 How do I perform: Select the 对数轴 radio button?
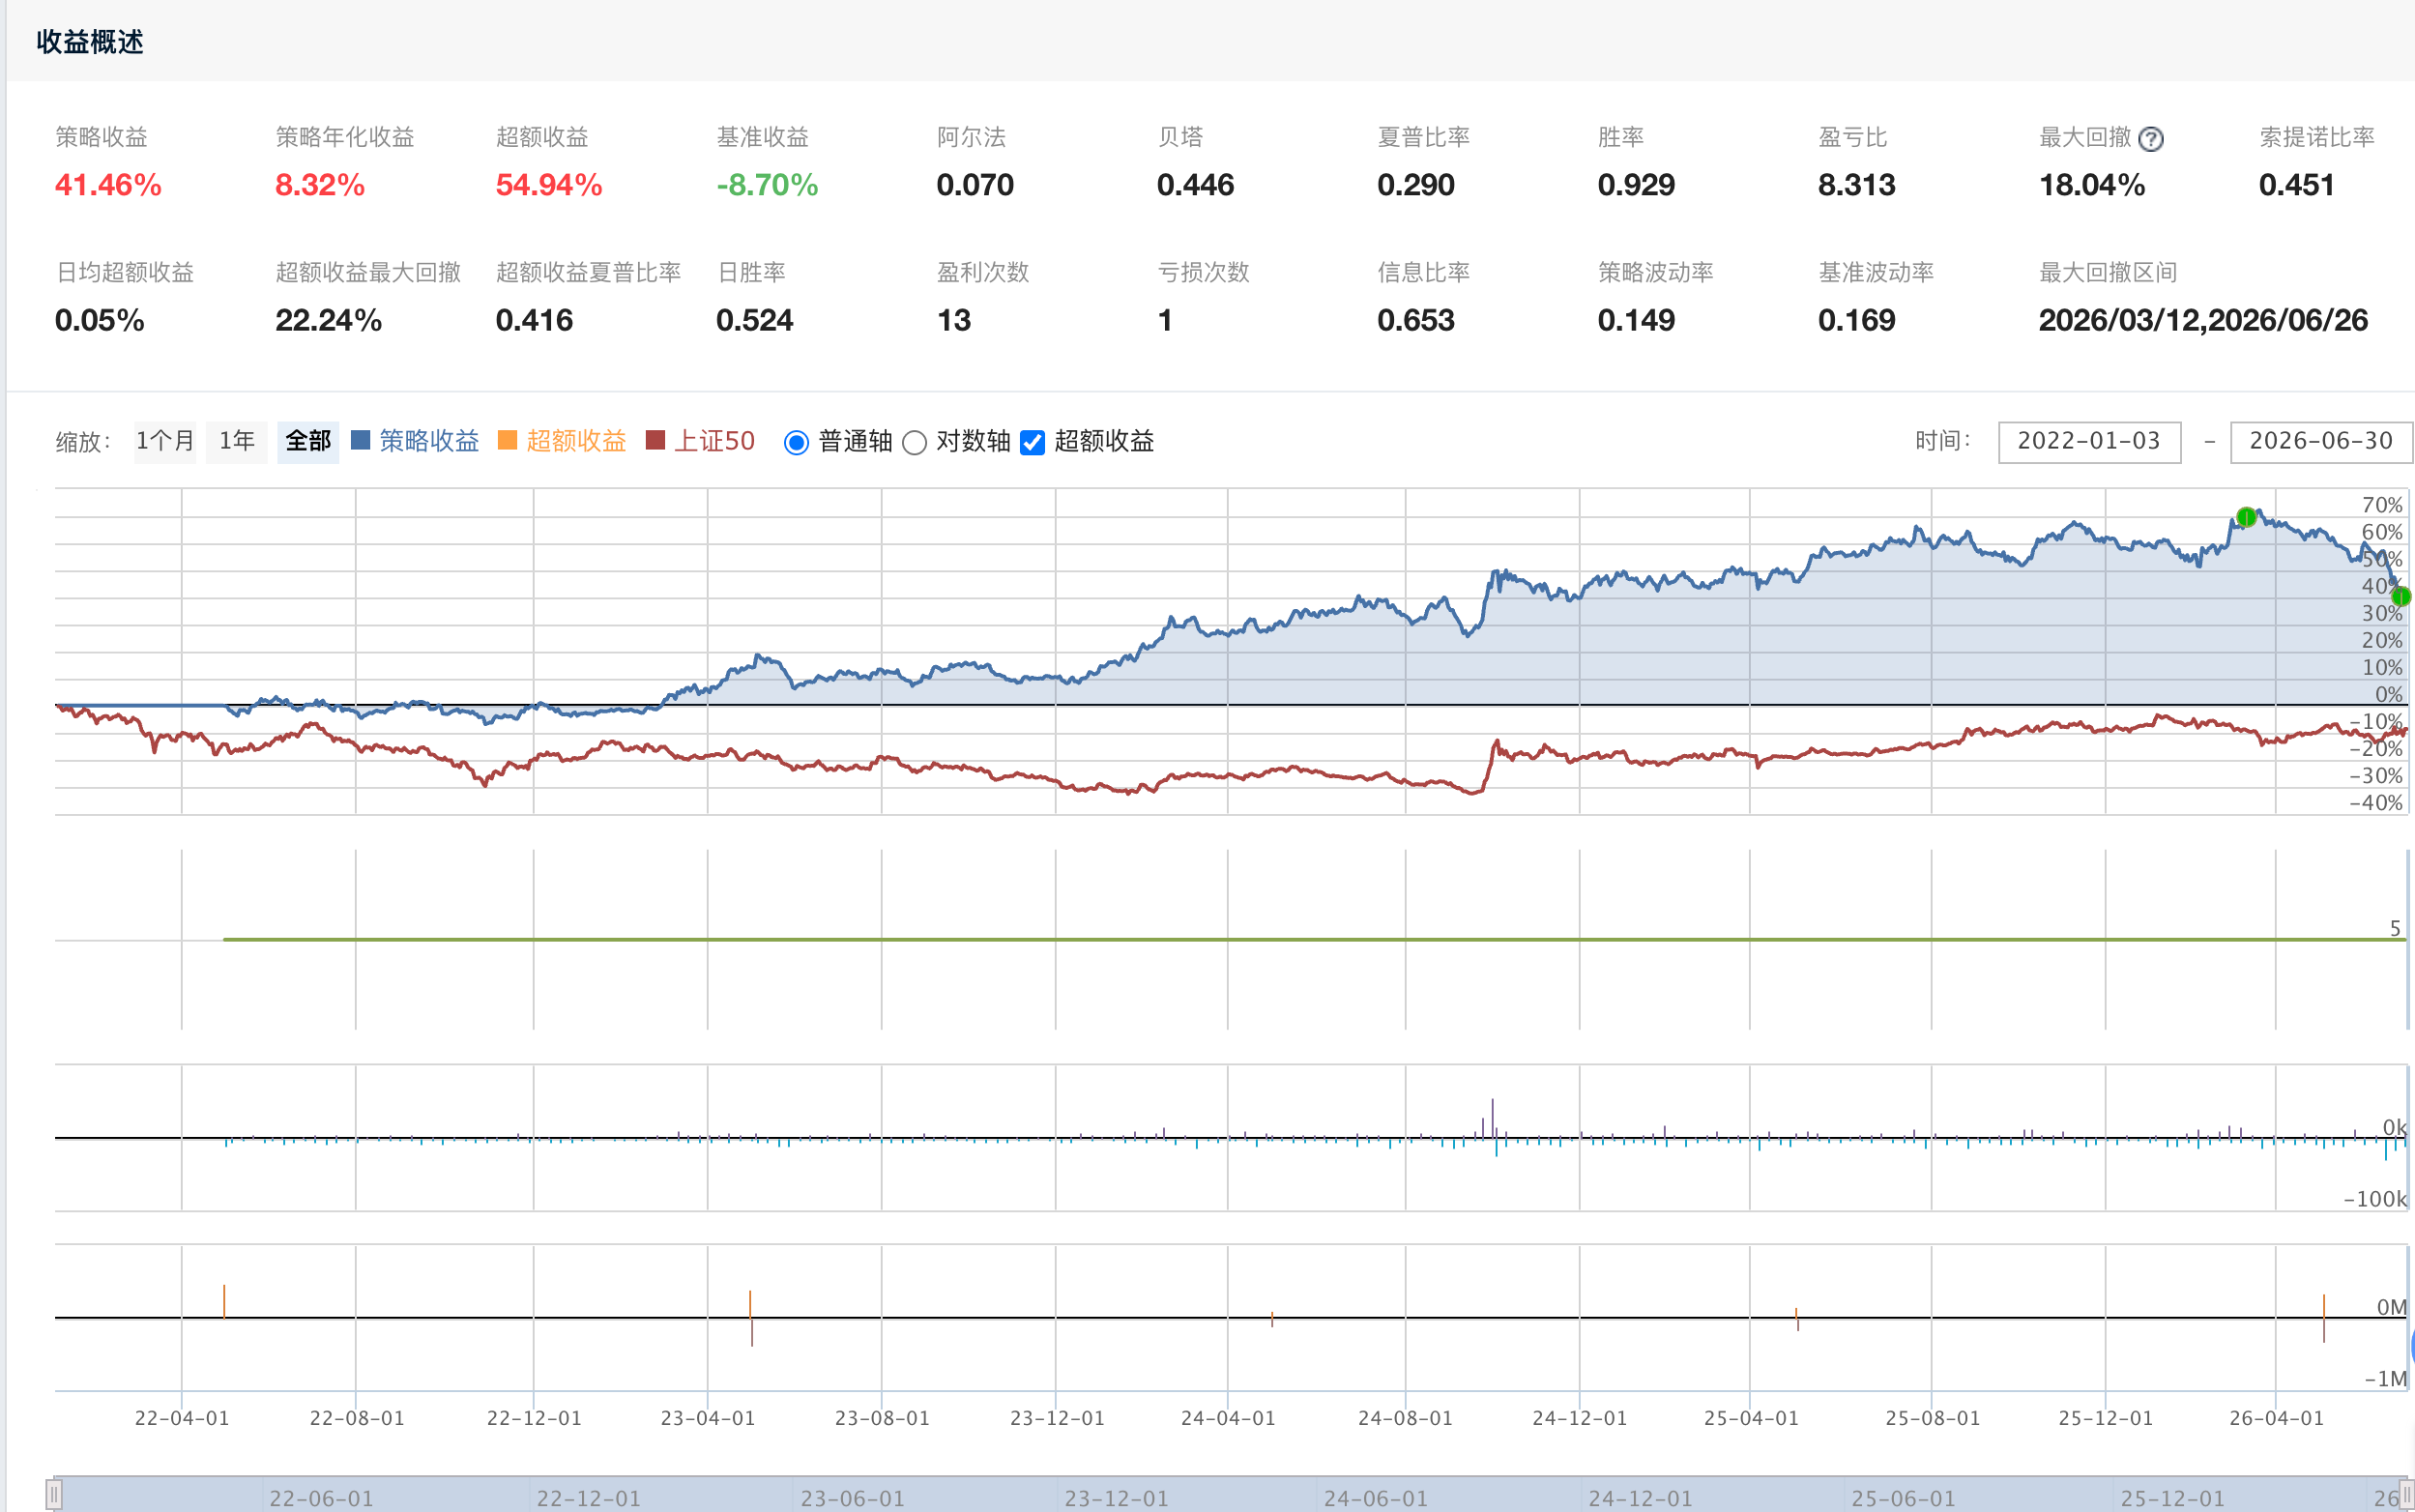(x=914, y=442)
